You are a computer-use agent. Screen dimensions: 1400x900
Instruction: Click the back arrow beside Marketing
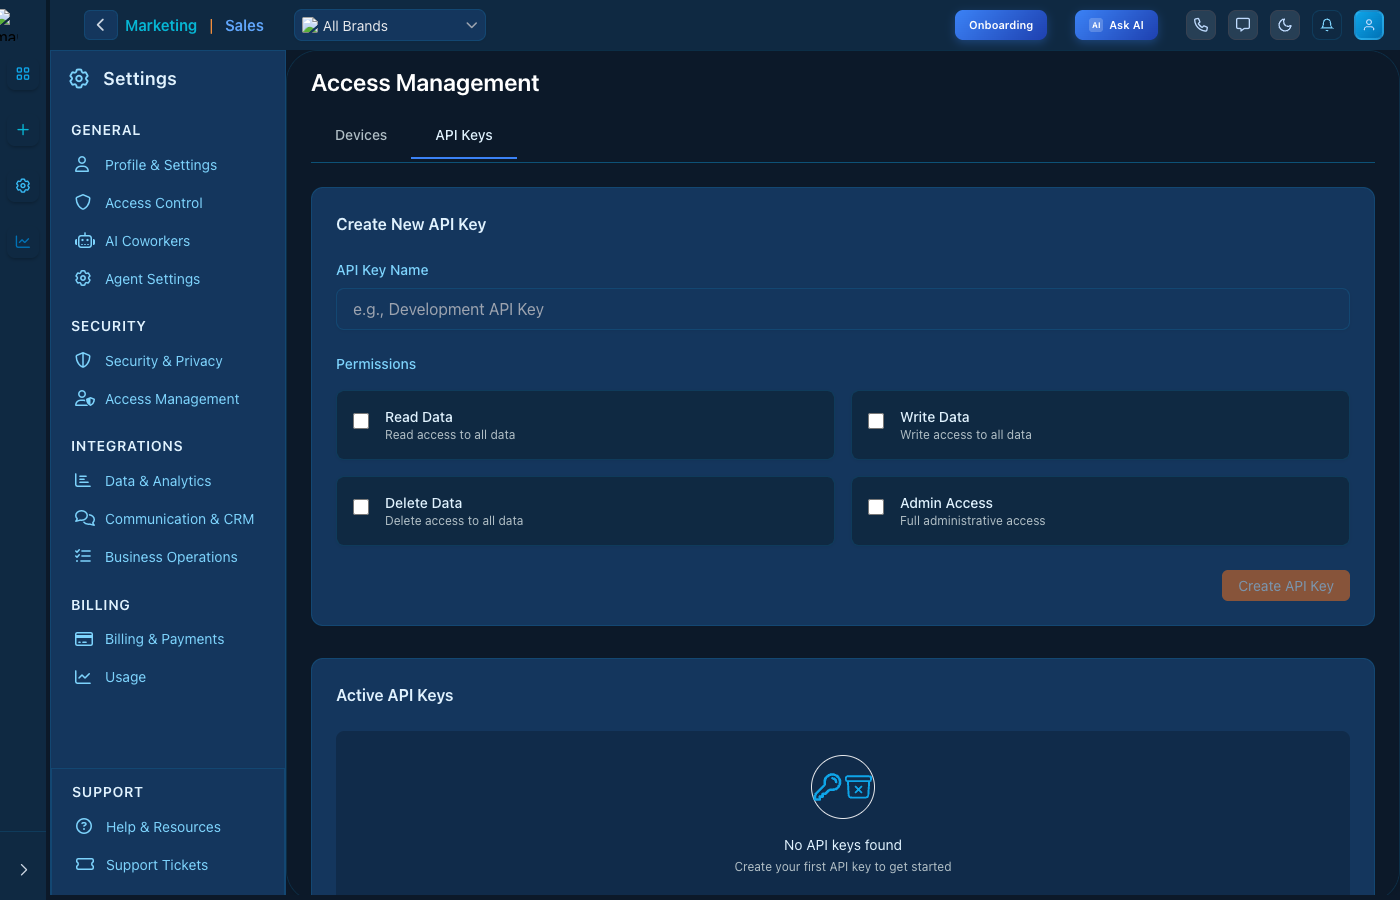pos(100,25)
